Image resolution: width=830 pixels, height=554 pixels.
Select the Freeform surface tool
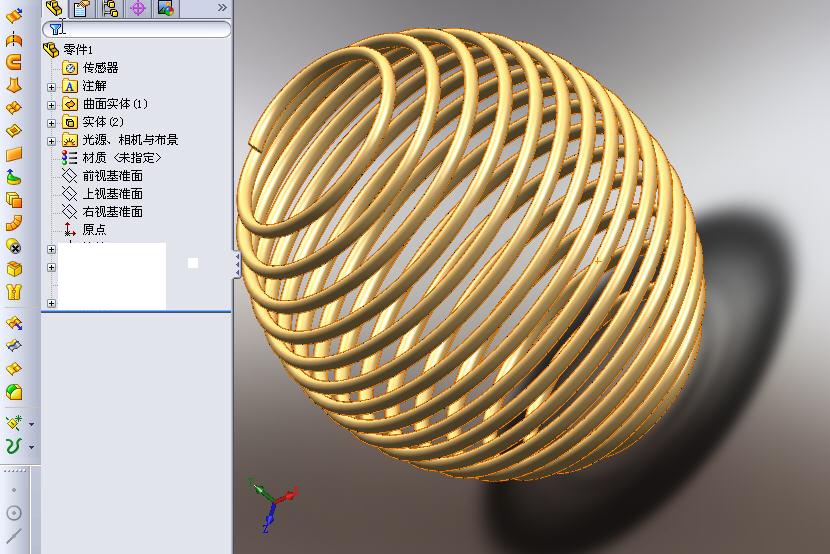14,177
